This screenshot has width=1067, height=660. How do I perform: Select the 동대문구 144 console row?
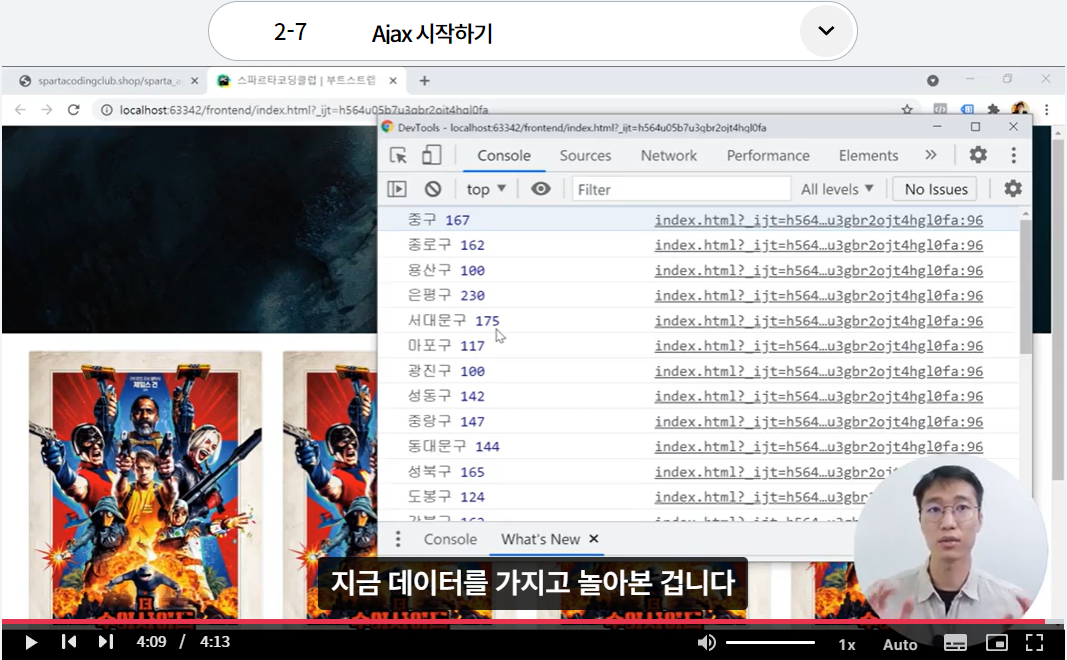tap(698, 446)
